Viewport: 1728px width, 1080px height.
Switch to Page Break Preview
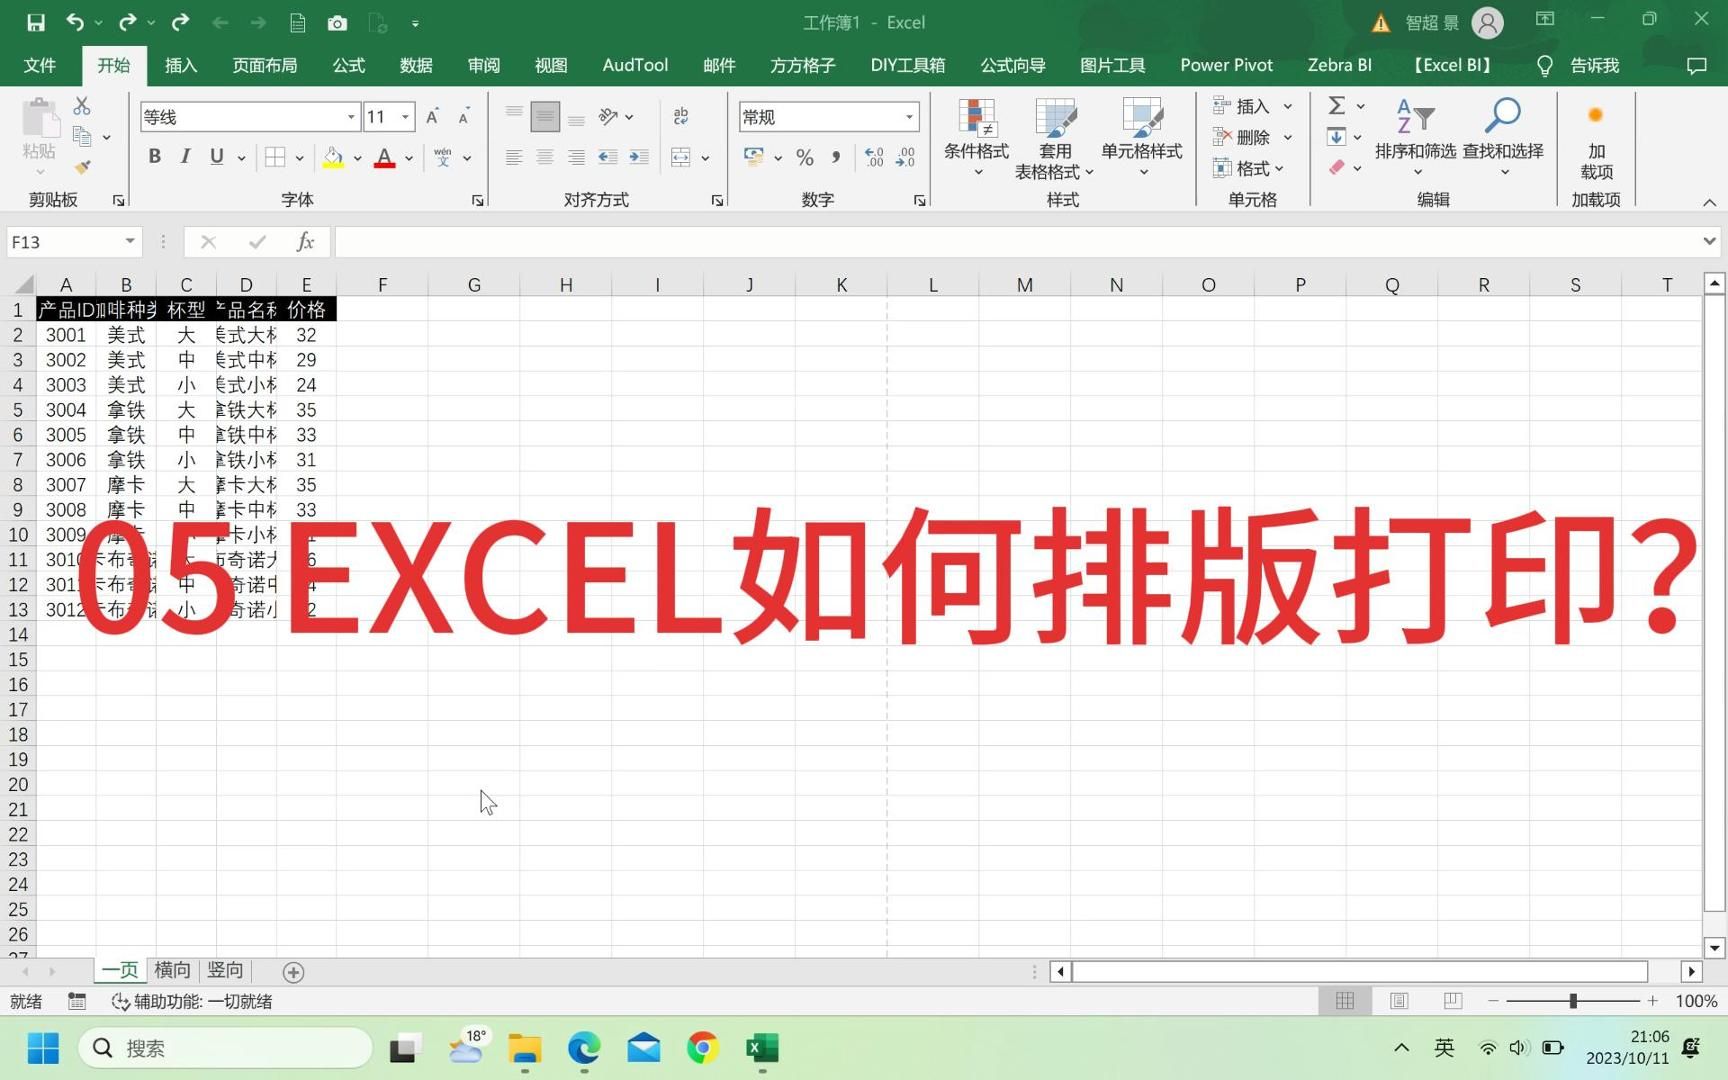[x=1453, y=1001]
